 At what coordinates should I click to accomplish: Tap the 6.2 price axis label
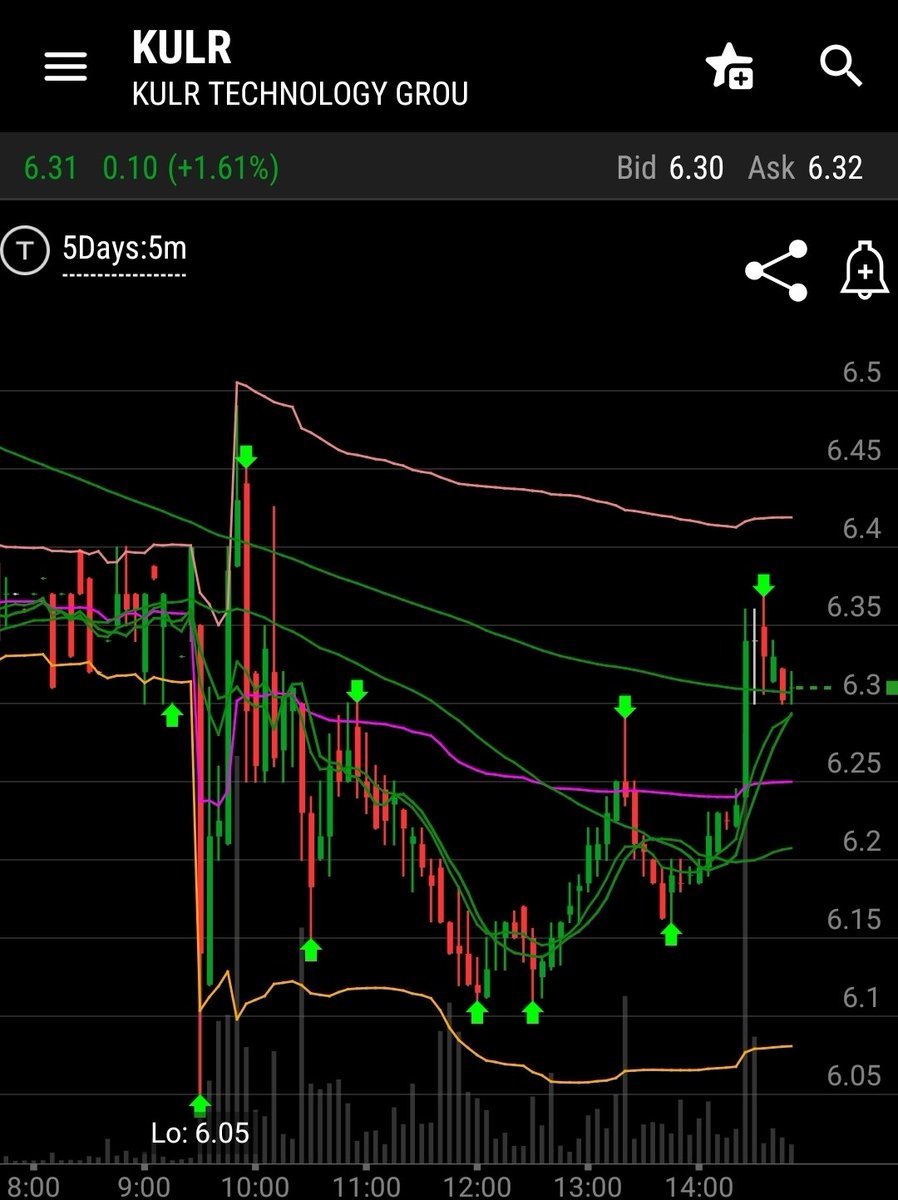(x=861, y=842)
